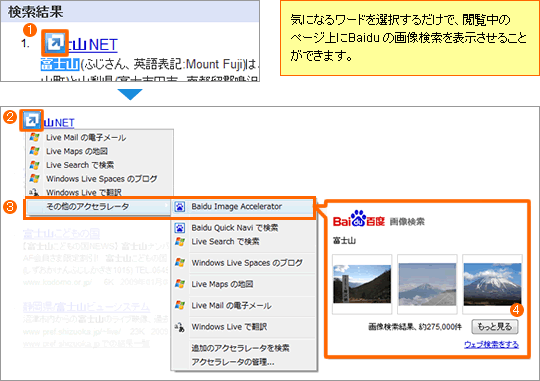Open アクセラレータの管理...

[233, 362]
